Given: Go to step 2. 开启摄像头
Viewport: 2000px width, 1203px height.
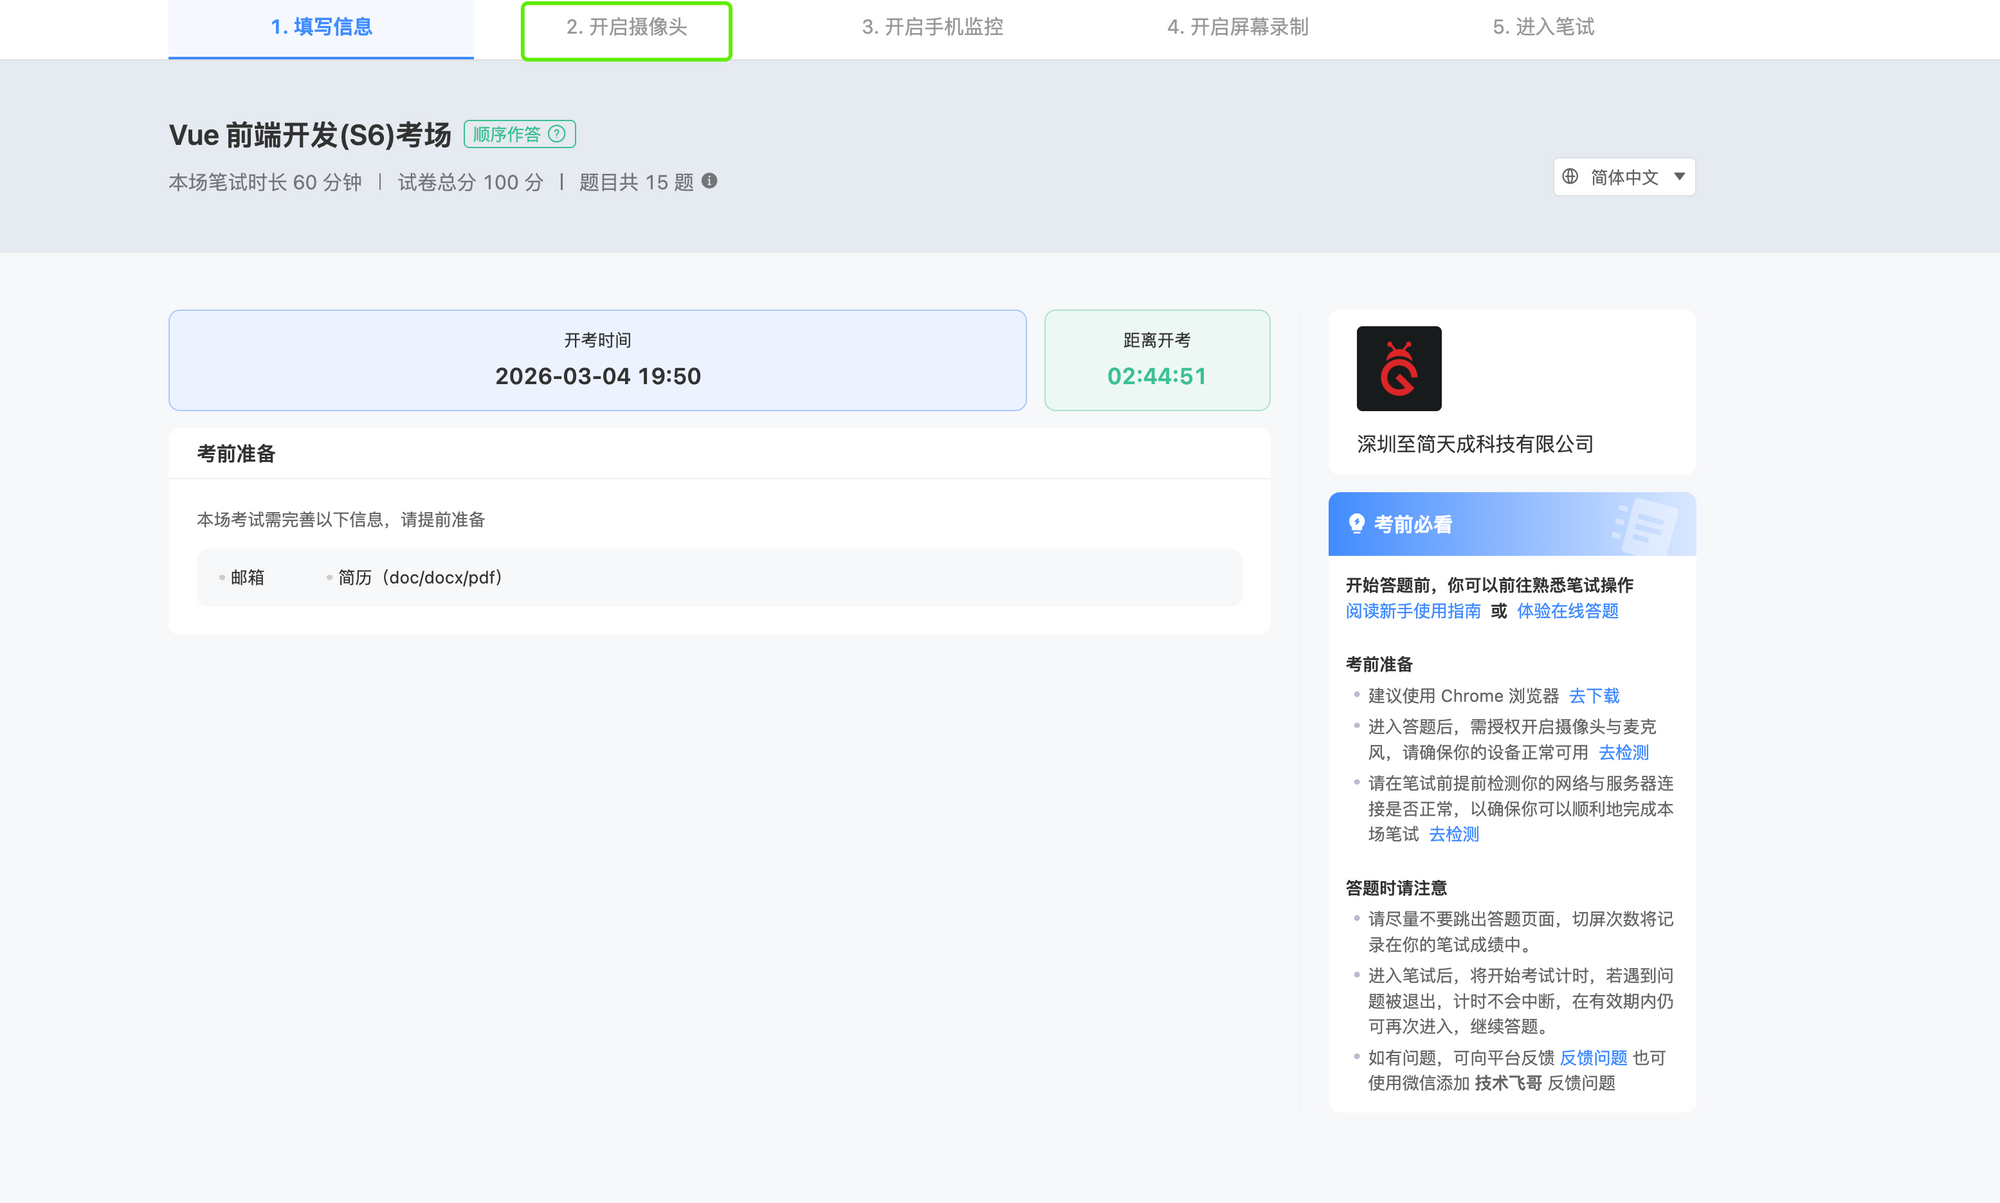Looking at the screenshot, I should click(x=626, y=27).
